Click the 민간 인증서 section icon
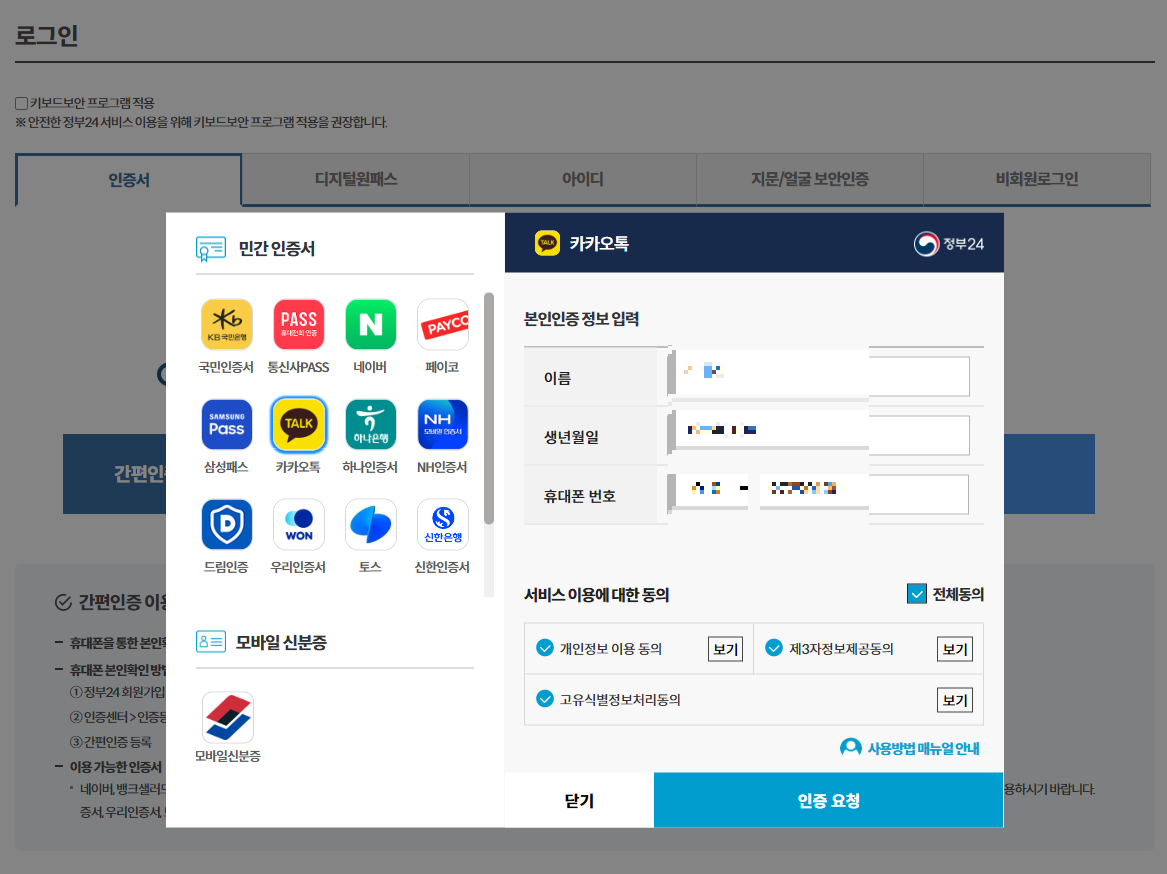 click(211, 249)
